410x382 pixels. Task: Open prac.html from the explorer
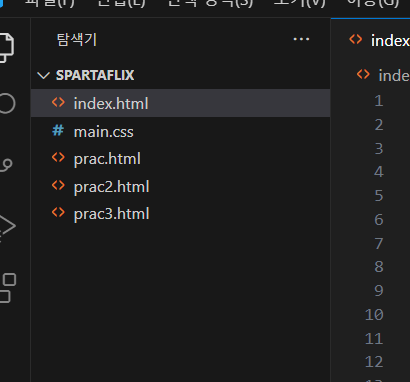(180, 159)
